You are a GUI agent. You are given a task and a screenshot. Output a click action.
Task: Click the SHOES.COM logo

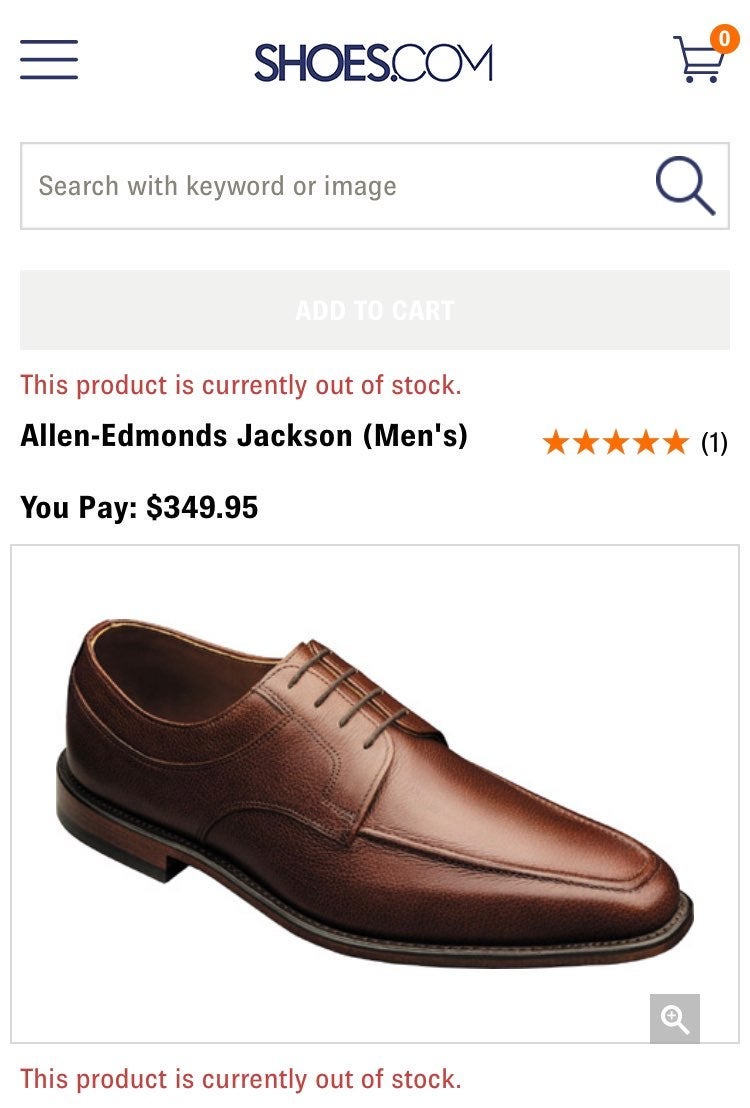[373, 62]
